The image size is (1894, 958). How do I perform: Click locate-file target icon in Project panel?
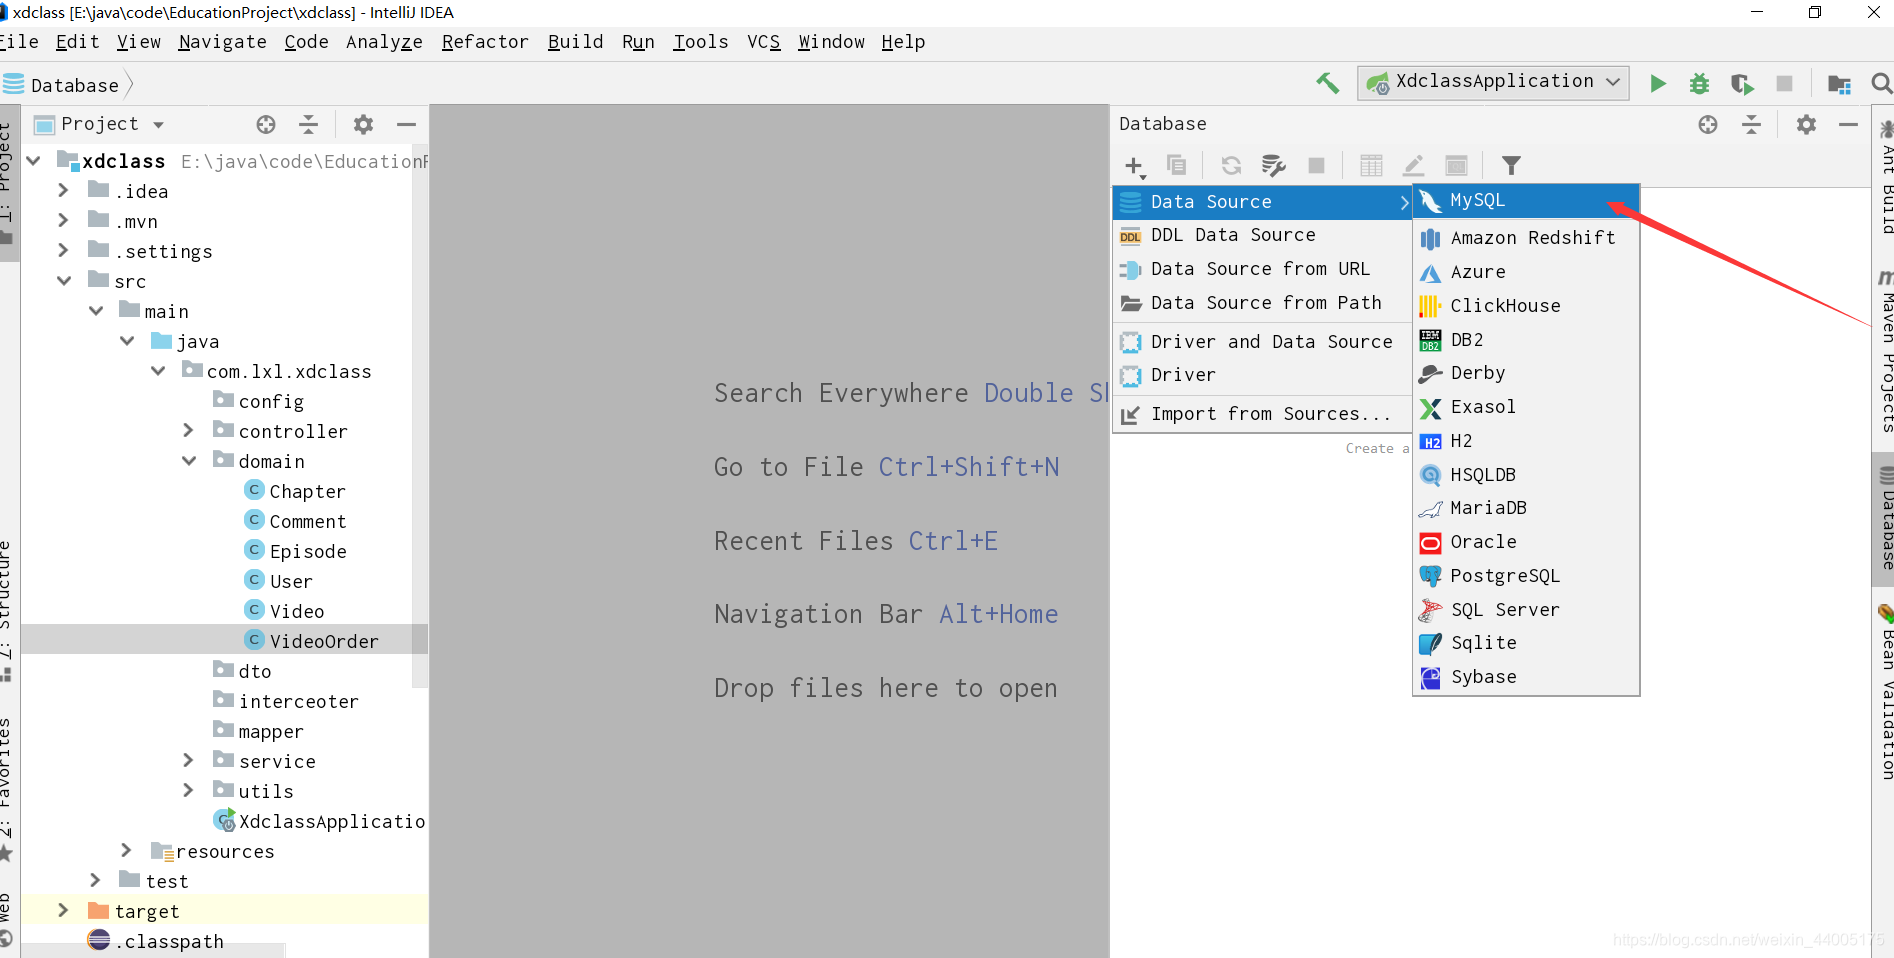point(266,124)
